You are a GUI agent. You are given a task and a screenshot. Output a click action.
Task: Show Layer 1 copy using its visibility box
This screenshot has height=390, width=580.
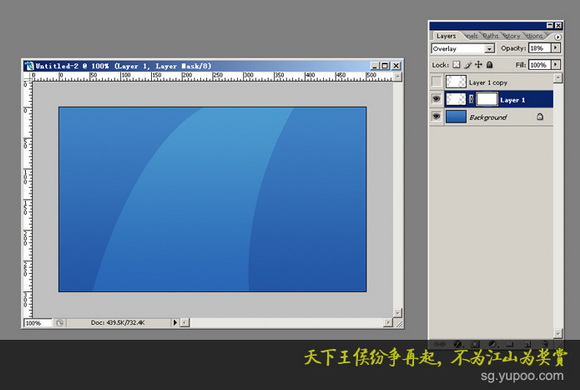(x=437, y=82)
